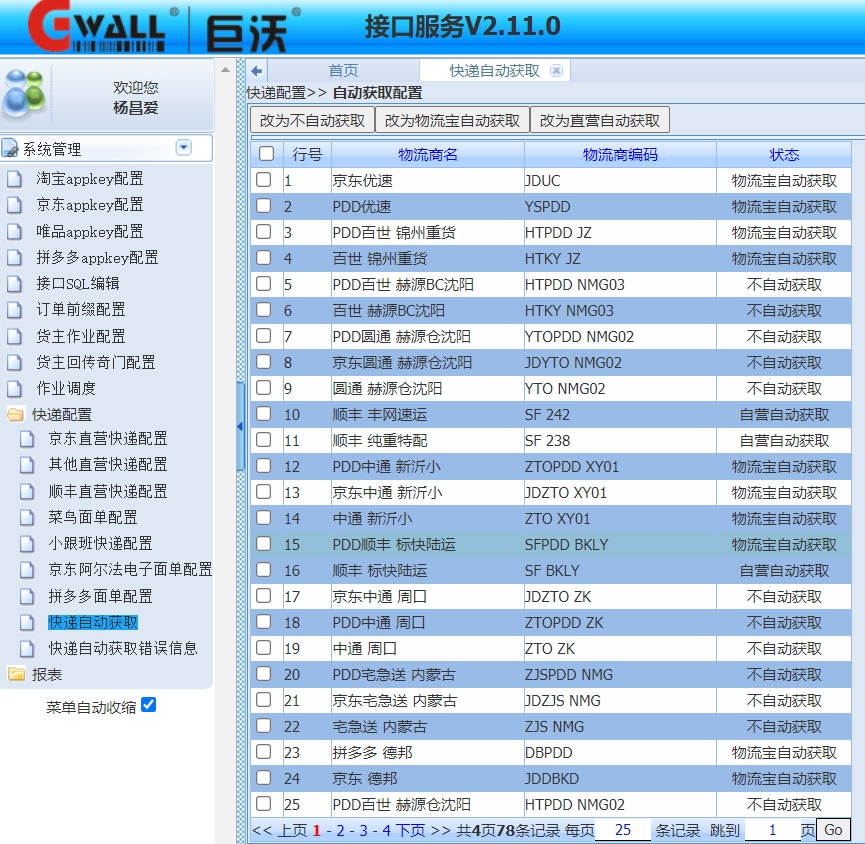Check the row 1 京东优速 checkbox

tap(264, 179)
